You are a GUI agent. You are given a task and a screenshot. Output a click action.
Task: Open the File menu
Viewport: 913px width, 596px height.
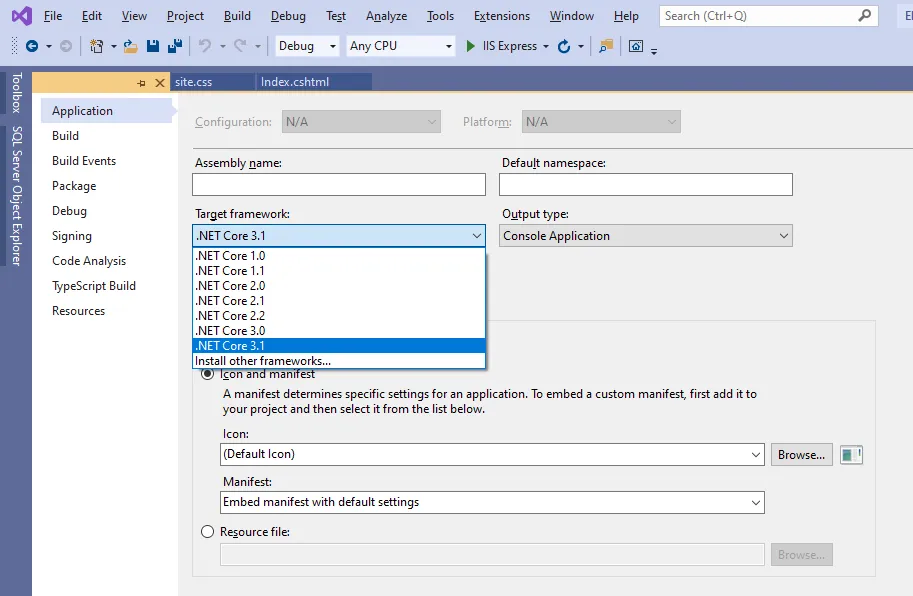pos(53,16)
